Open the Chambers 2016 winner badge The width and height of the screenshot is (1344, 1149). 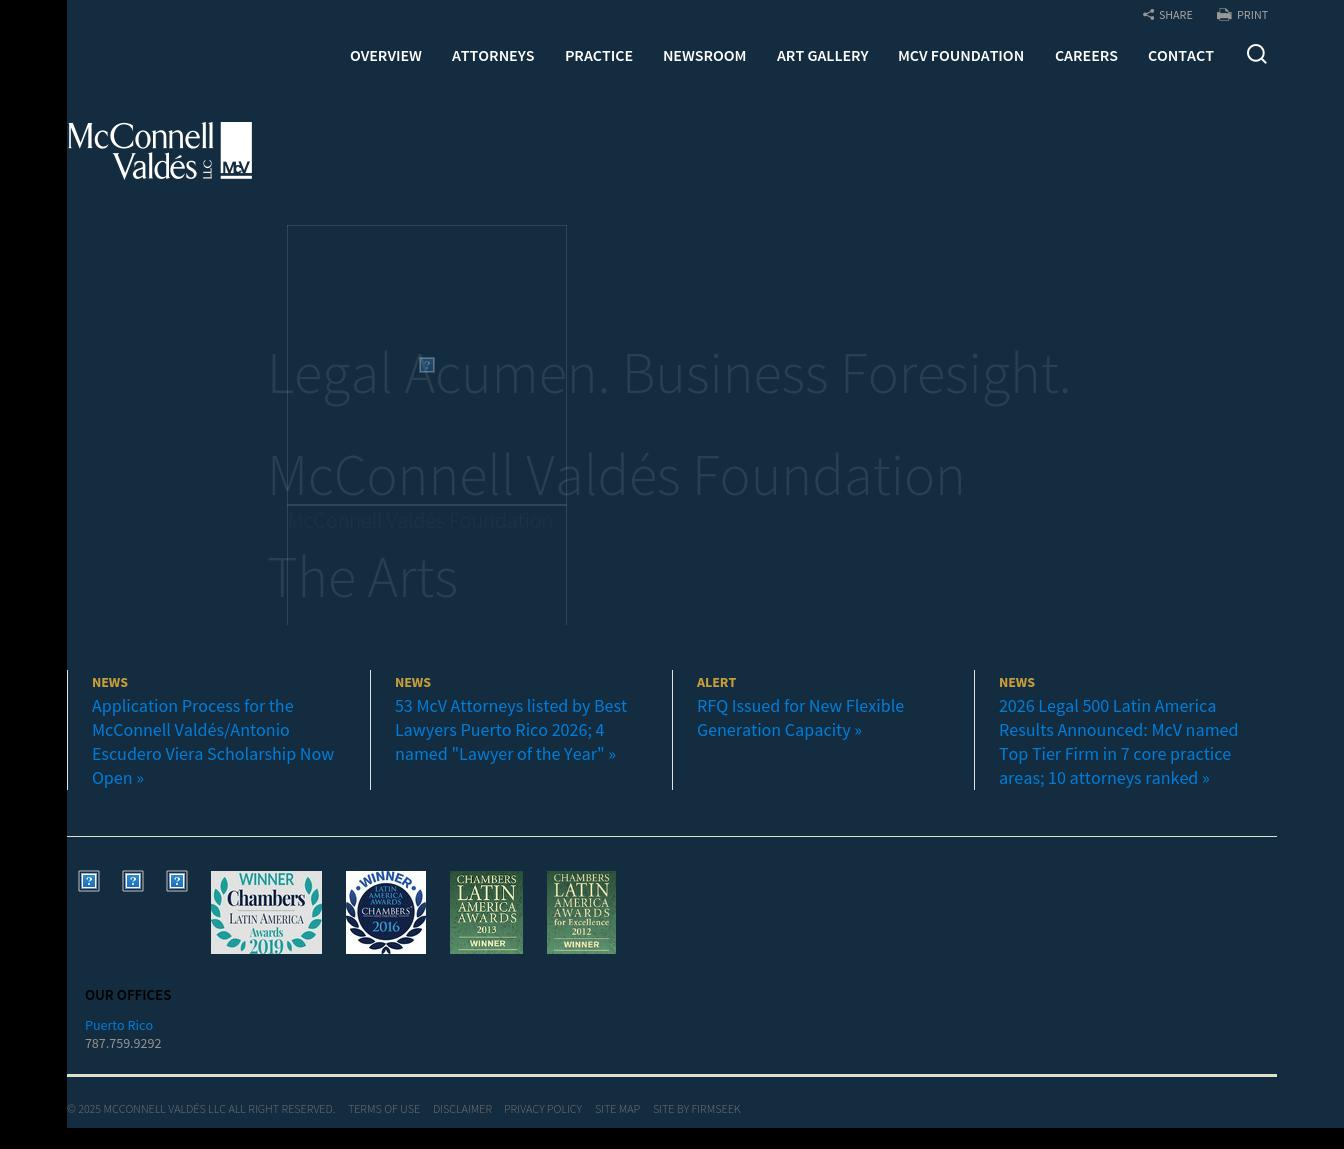pos(385,912)
